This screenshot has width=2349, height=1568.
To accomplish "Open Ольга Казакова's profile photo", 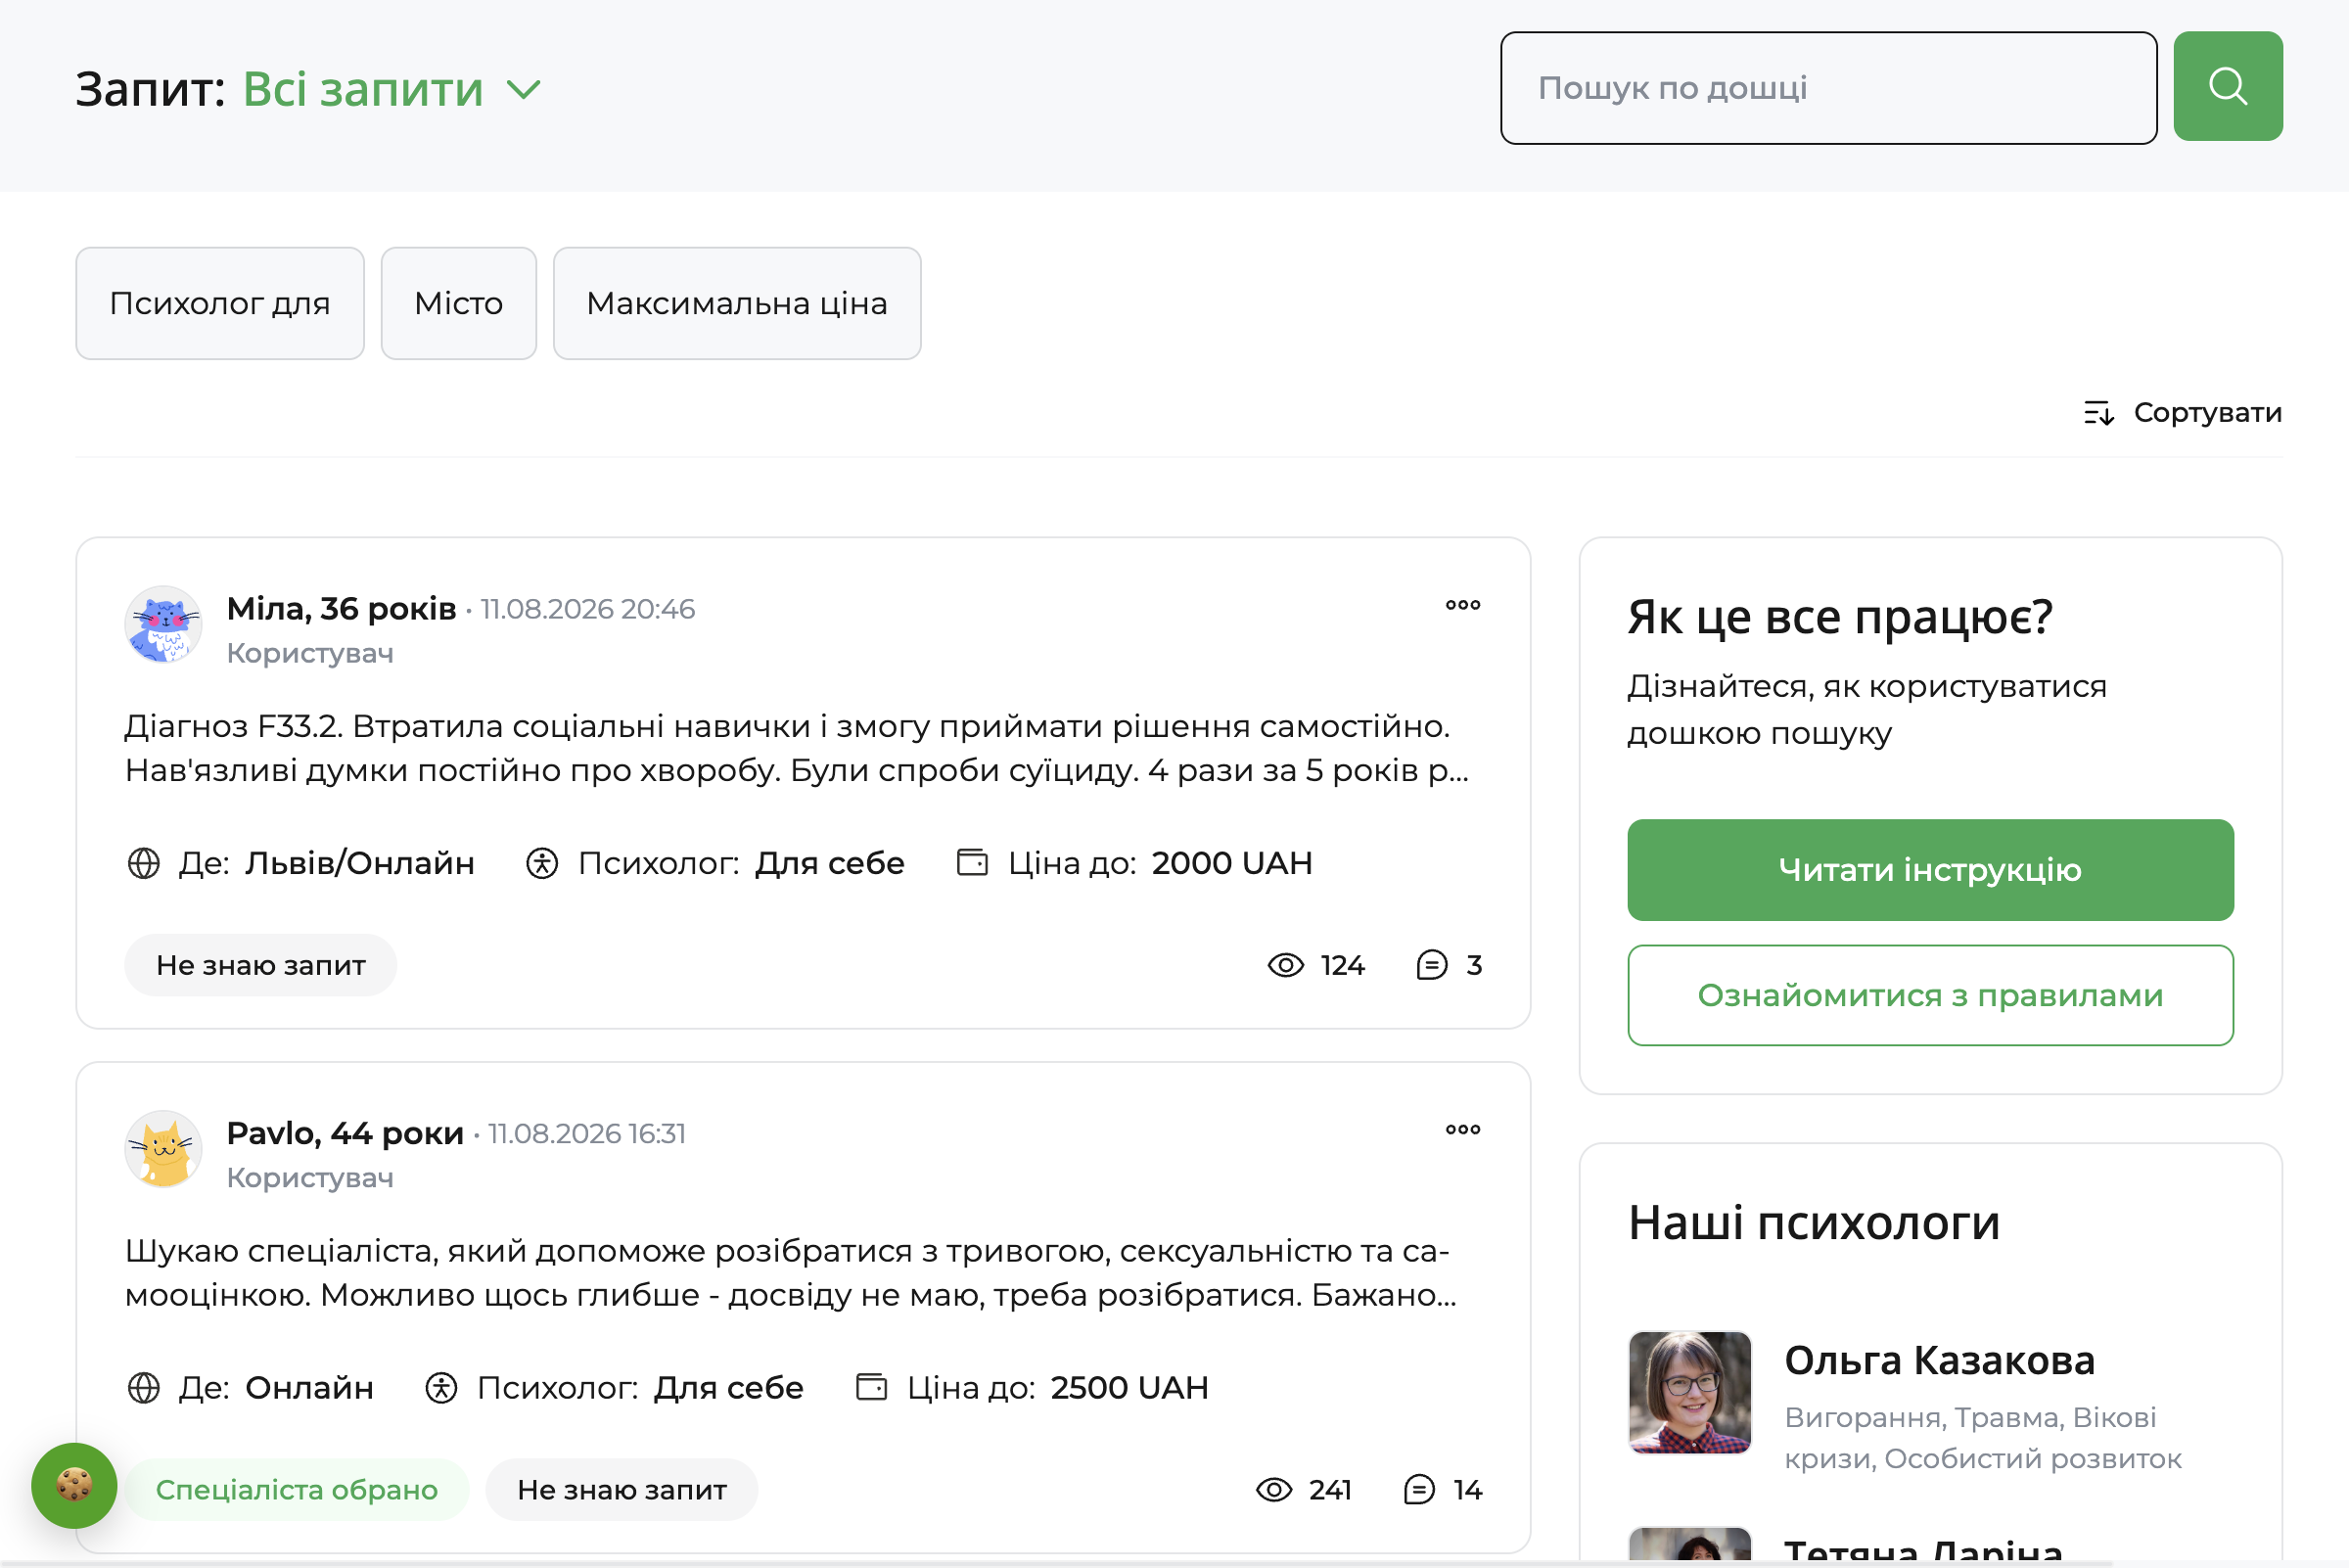I will tap(1689, 1391).
